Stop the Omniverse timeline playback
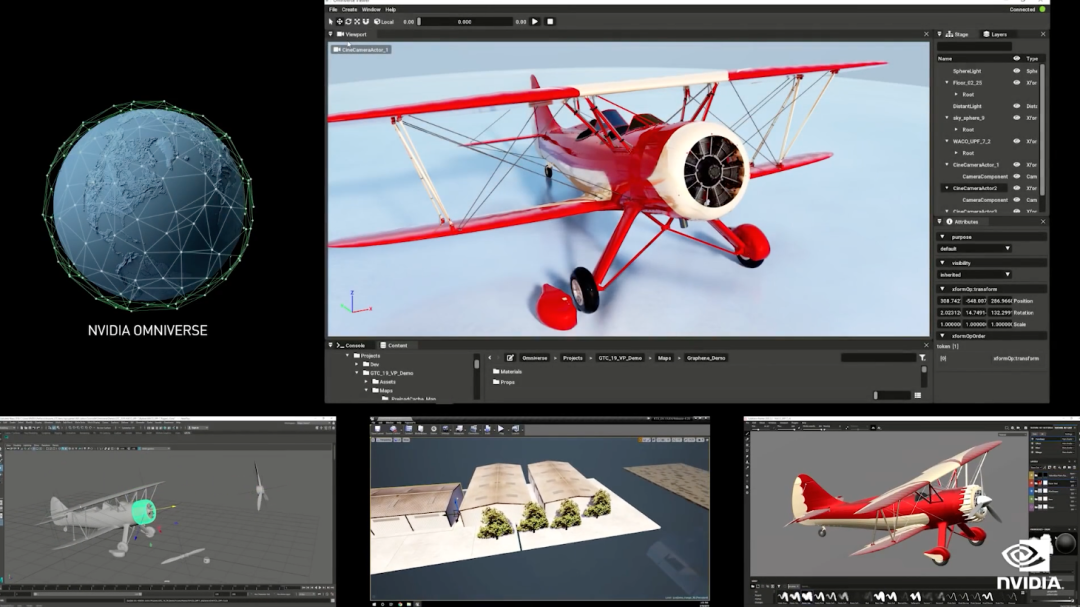1080x607 pixels. [x=550, y=21]
